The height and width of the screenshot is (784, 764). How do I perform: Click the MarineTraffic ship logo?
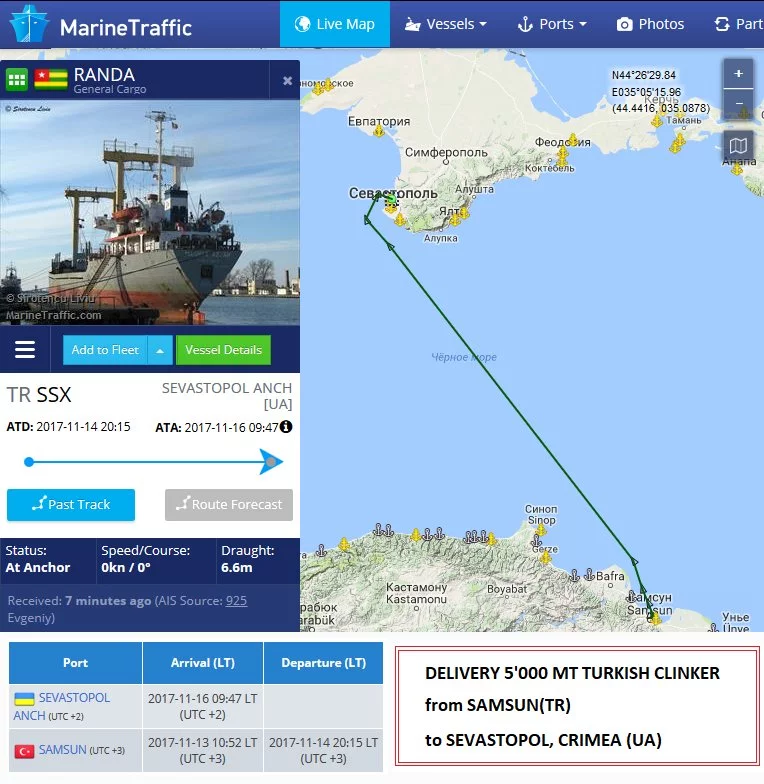pyautogui.click(x=29, y=24)
